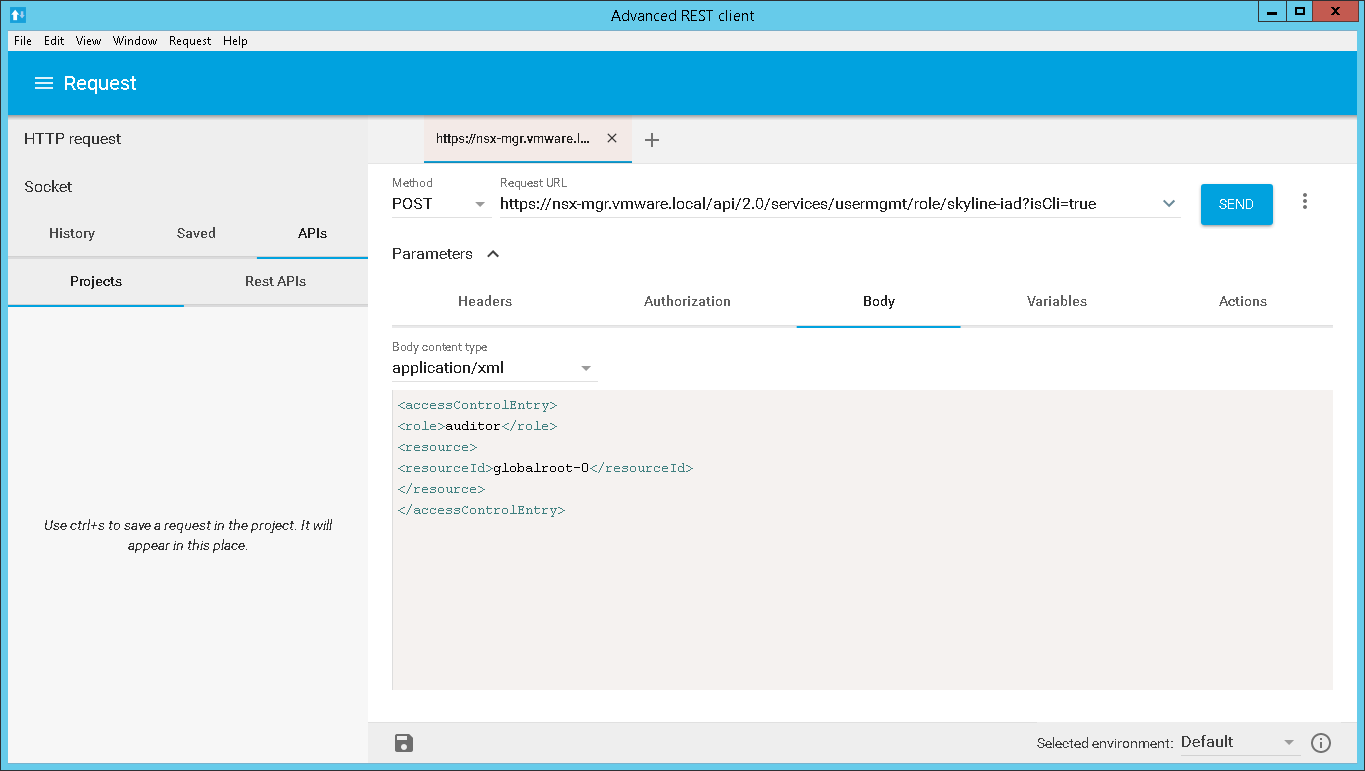
Task: Switch to the Authorization tab
Action: (x=687, y=301)
